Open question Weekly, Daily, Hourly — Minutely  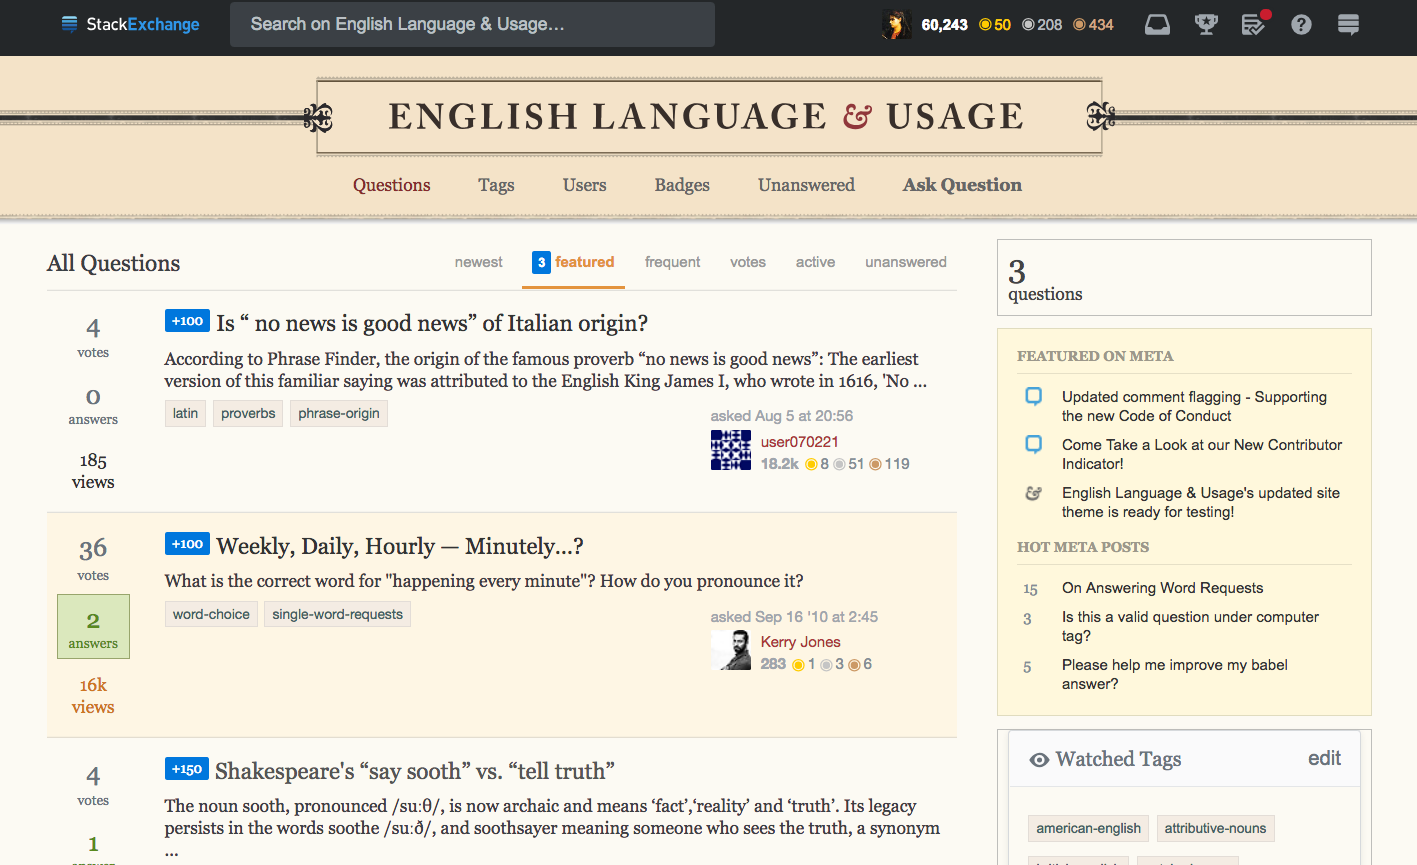coord(400,546)
